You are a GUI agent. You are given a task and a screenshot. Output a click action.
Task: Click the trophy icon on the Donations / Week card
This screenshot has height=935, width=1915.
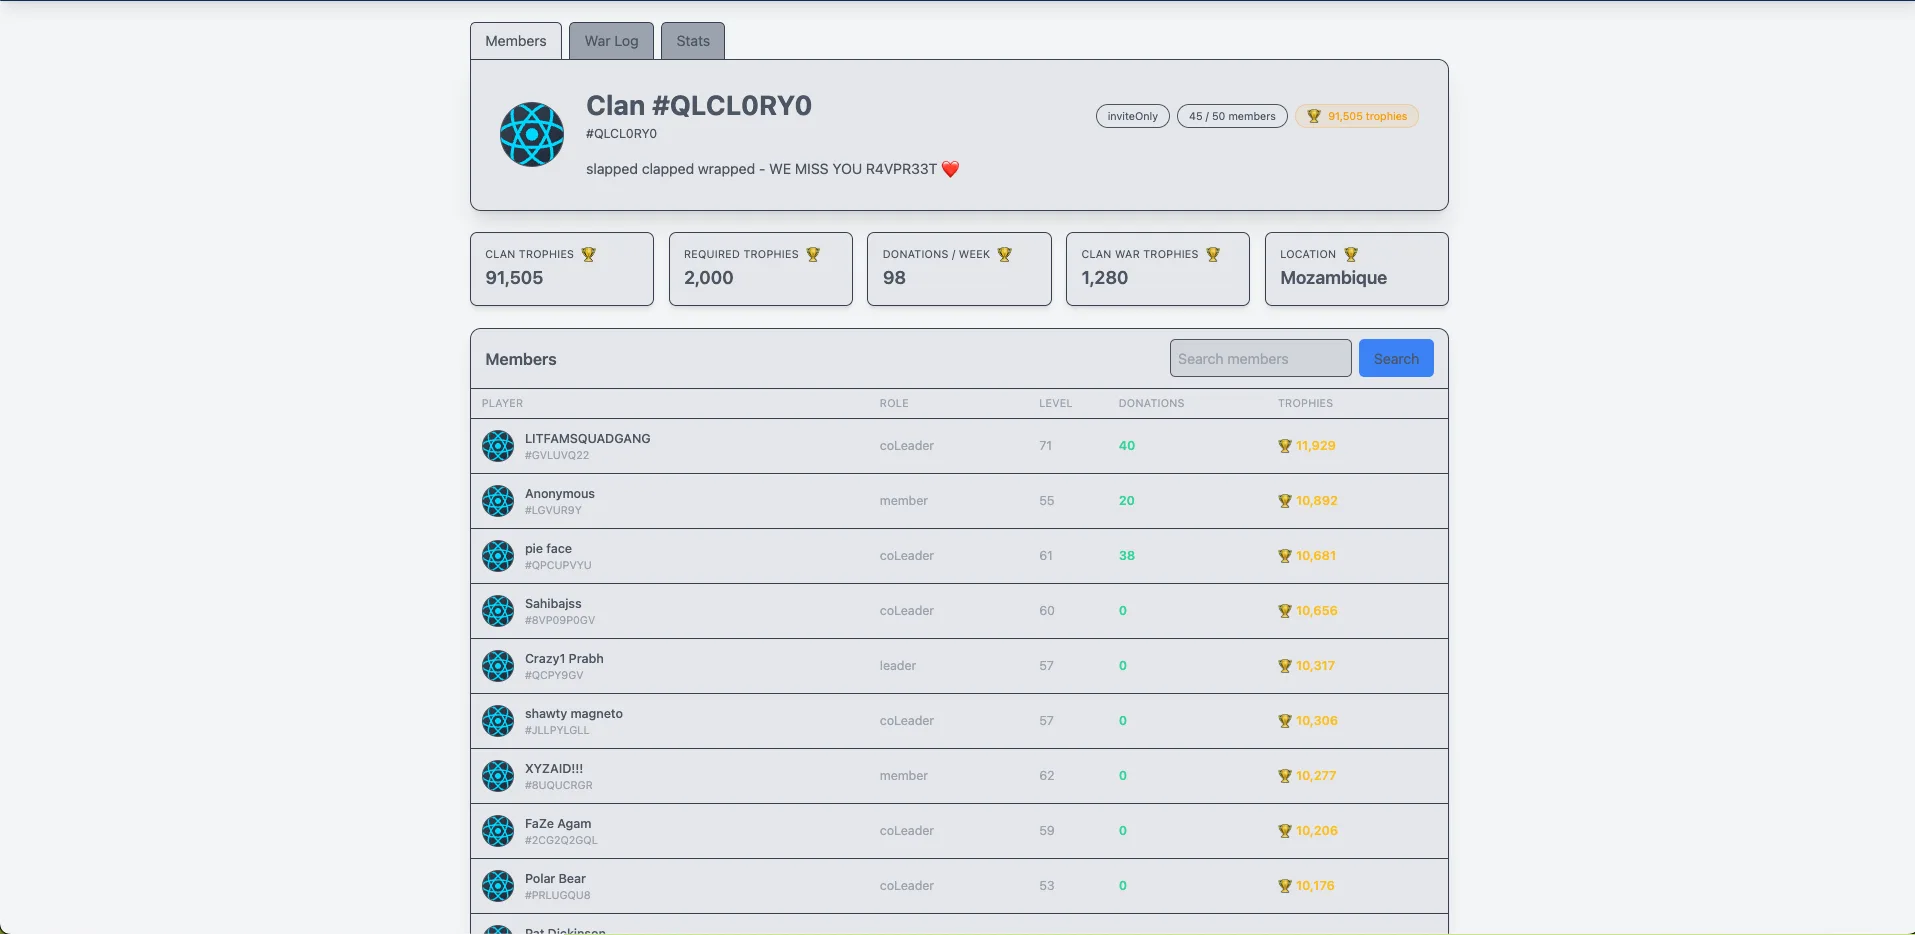click(1005, 254)
